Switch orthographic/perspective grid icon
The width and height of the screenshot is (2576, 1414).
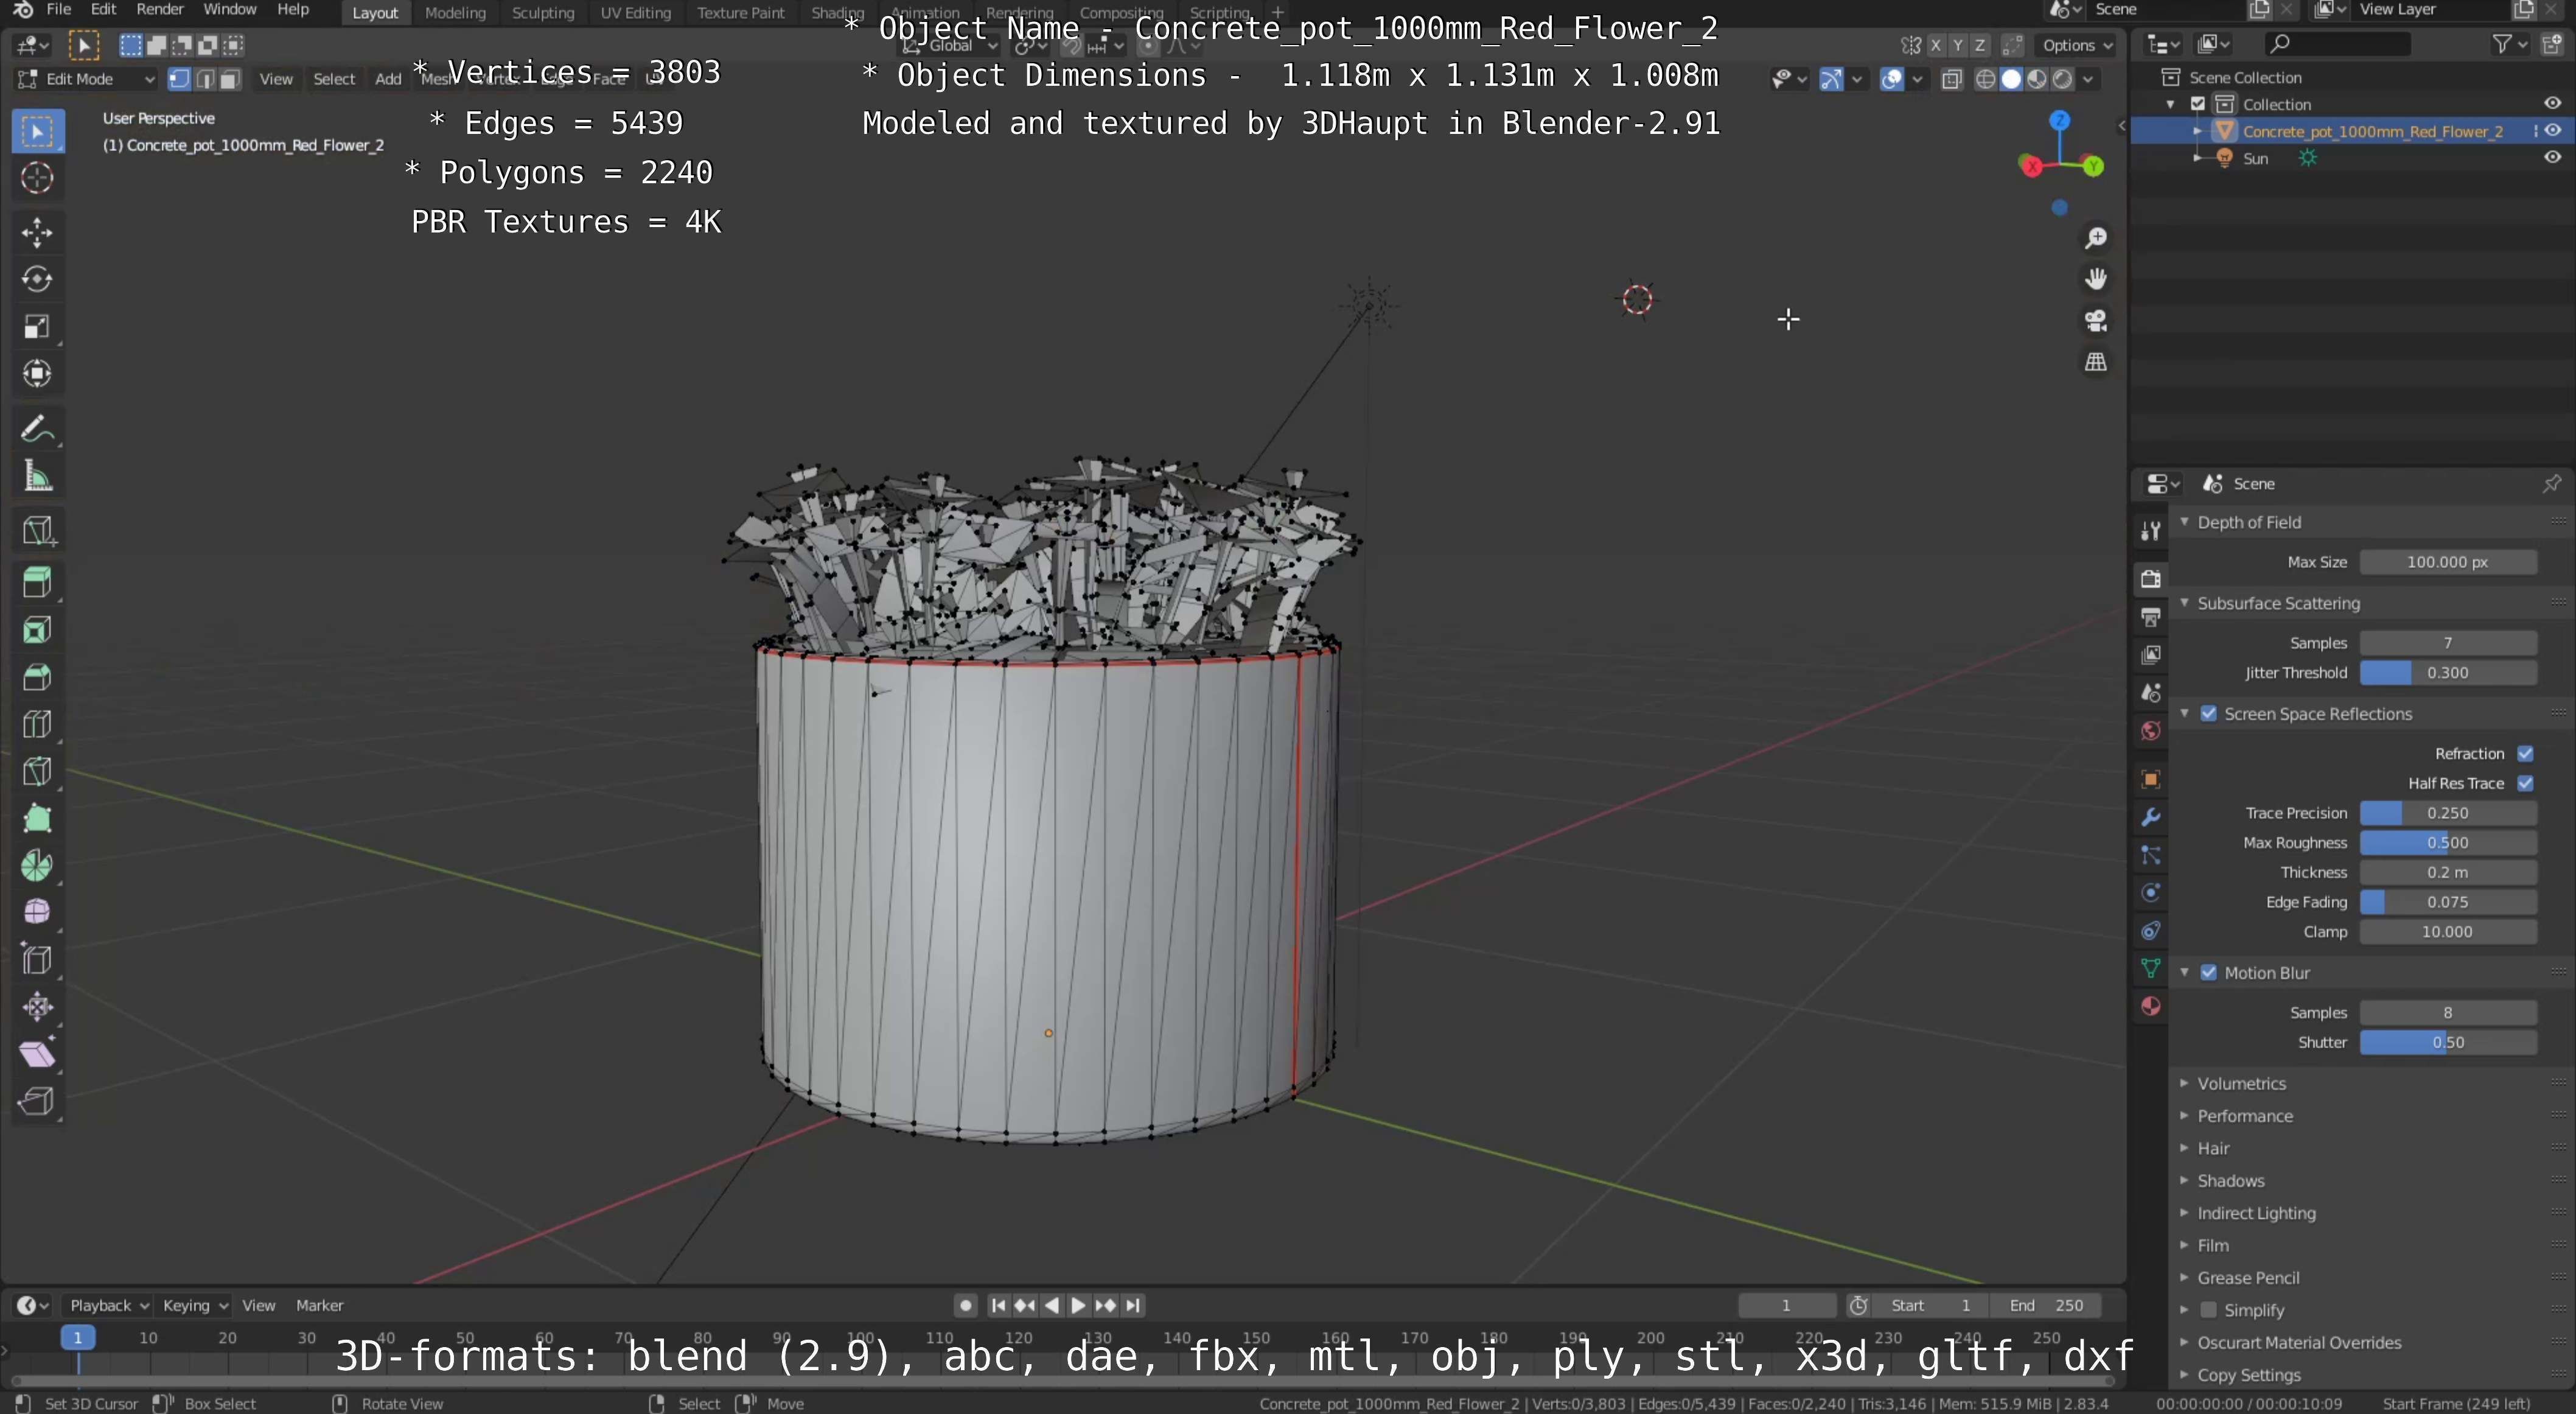click(x=2095, y=362)
